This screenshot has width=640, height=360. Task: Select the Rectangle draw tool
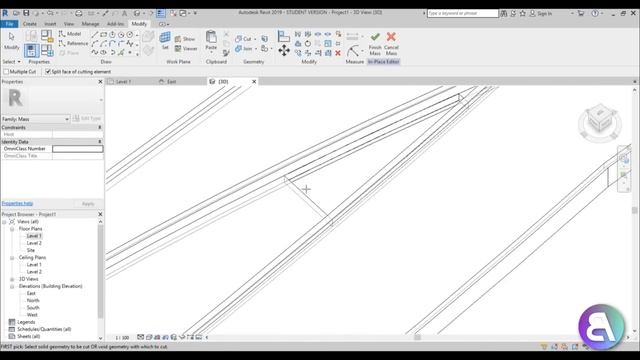[x=103, y=35]
